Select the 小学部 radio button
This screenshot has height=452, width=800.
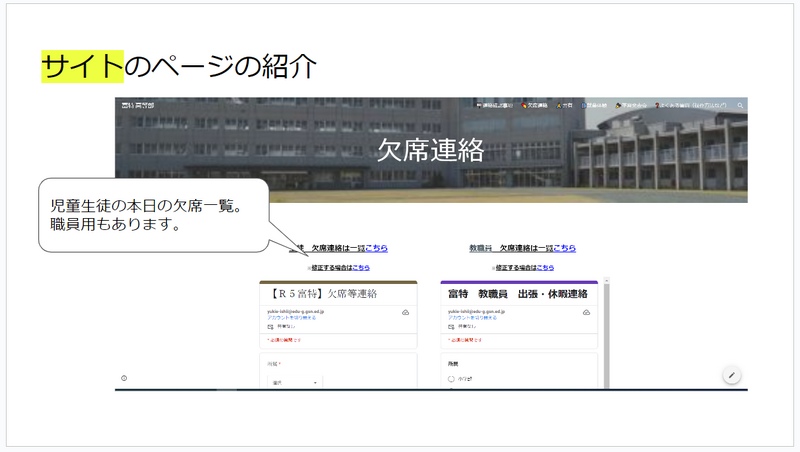click(x=451, y=379)
